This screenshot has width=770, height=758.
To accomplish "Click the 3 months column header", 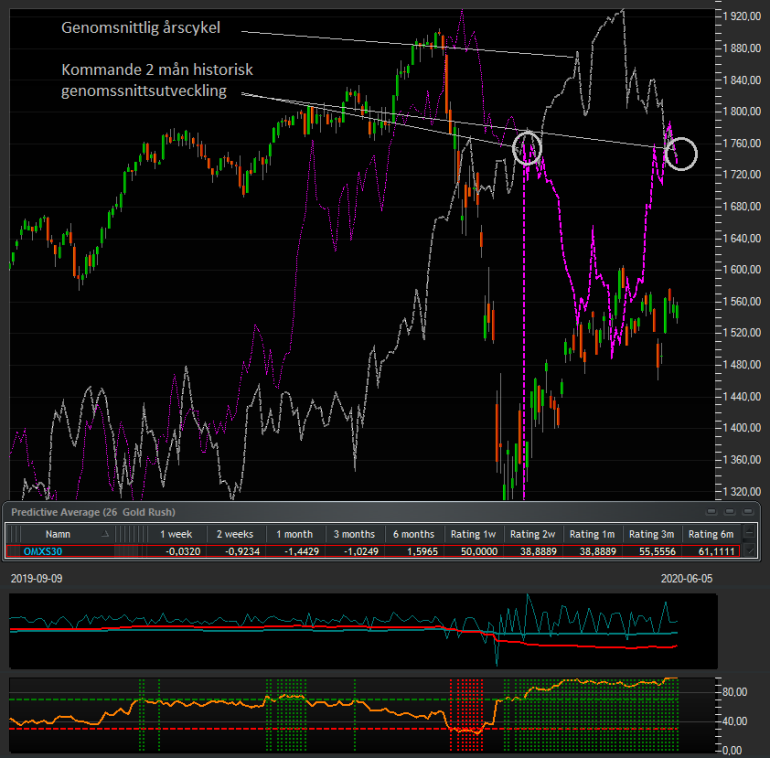I will tap(353, 535).
